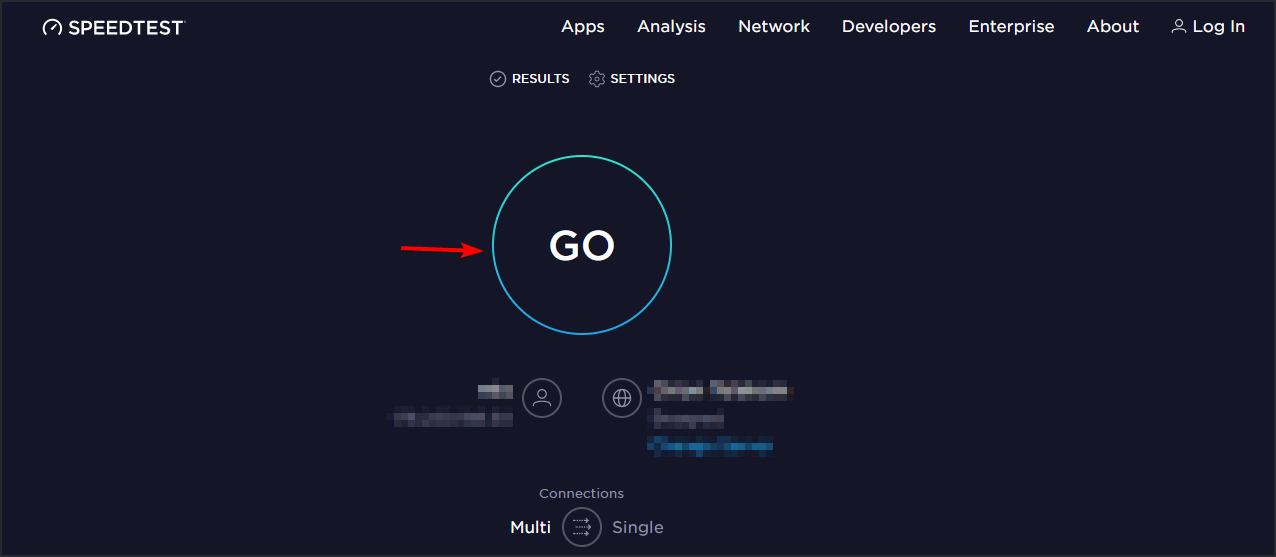The height and width of the screenshot is (557, 1276).
Task: Open the Apps menu
Action: point(583,27)
